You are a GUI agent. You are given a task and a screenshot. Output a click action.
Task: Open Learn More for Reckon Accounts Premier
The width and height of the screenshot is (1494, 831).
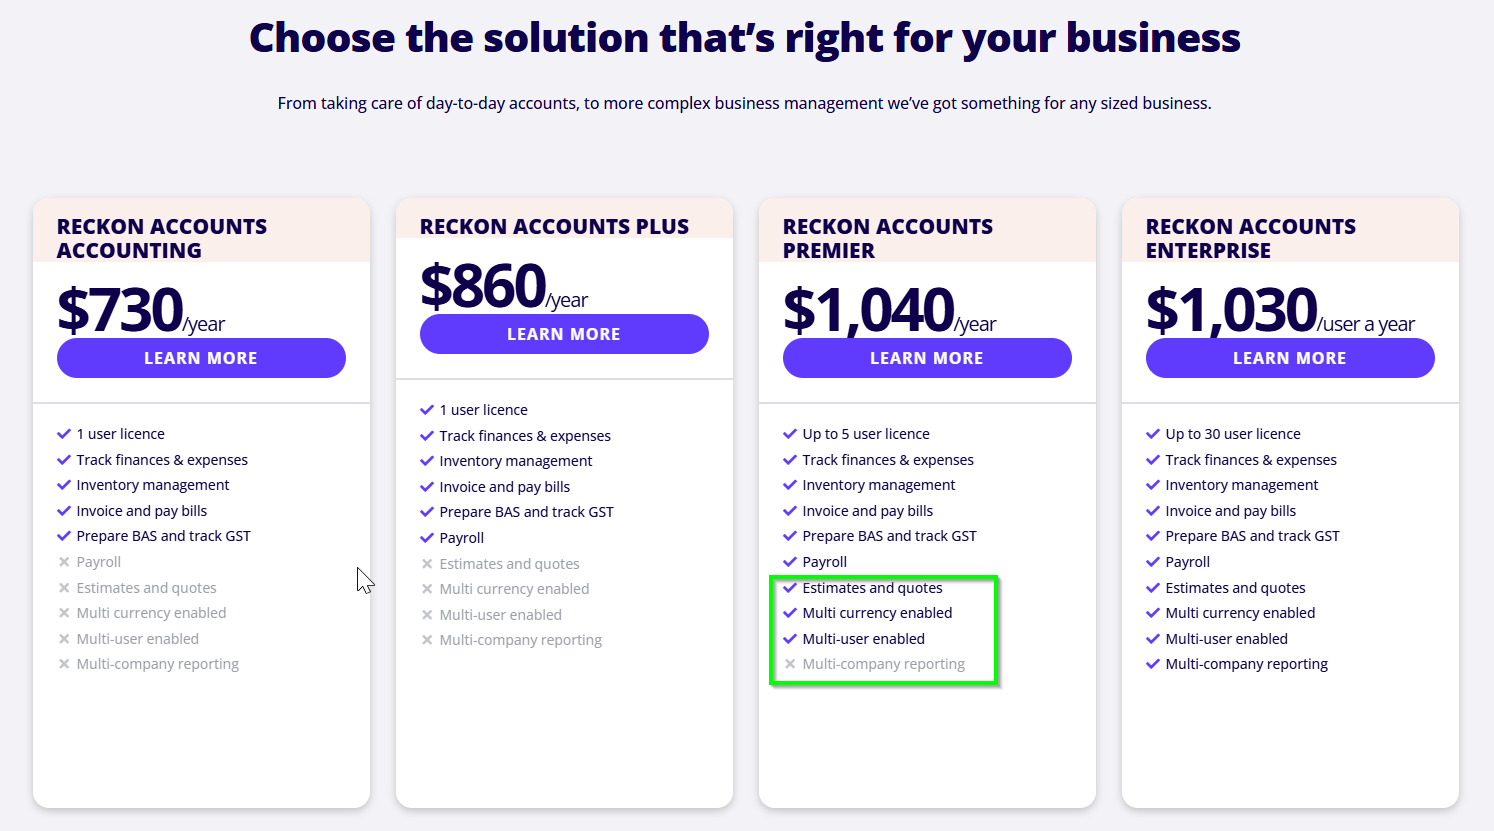tap(927, 358)
